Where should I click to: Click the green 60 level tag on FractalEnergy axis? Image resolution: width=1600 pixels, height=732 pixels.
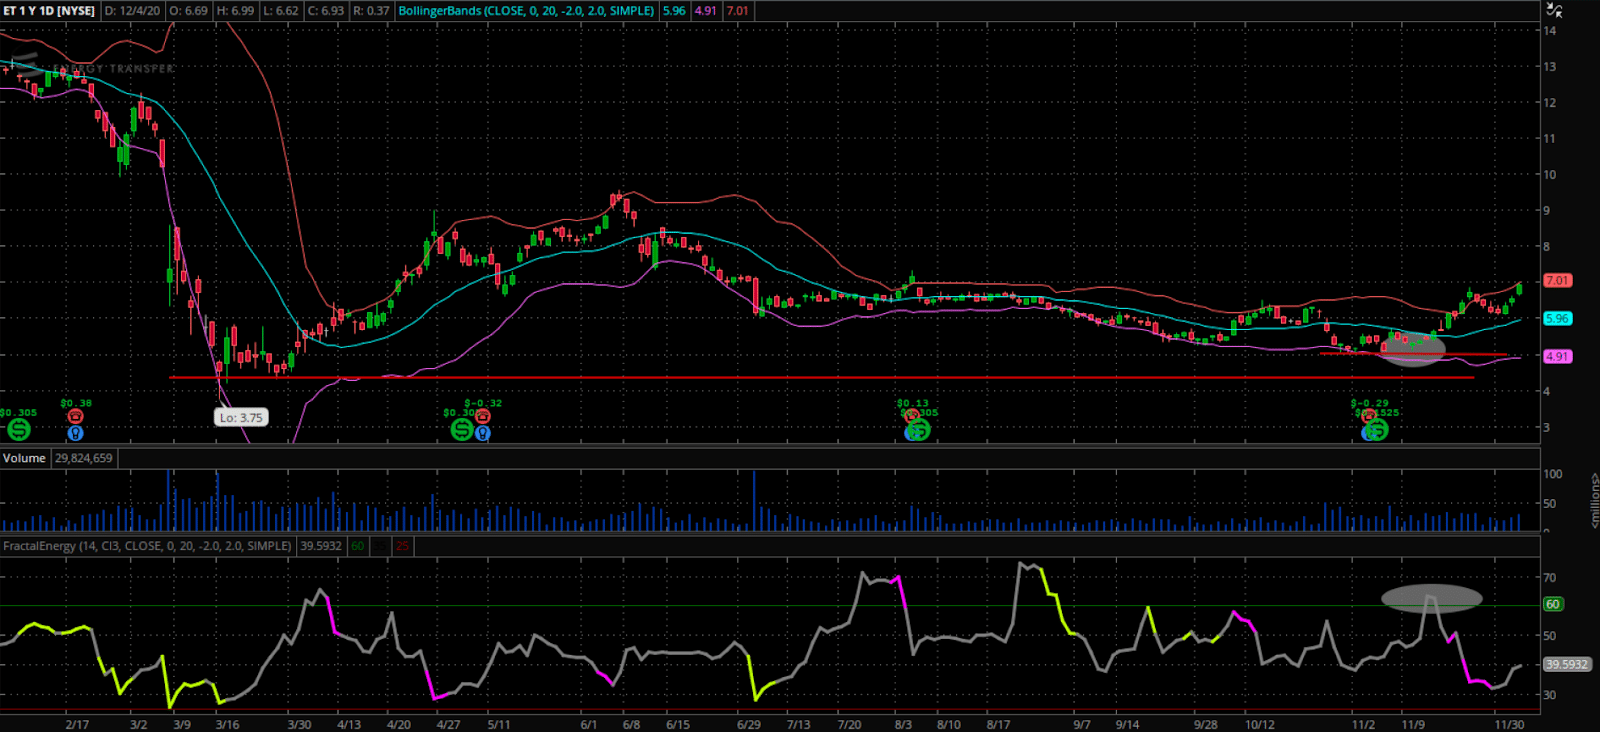1553,604
